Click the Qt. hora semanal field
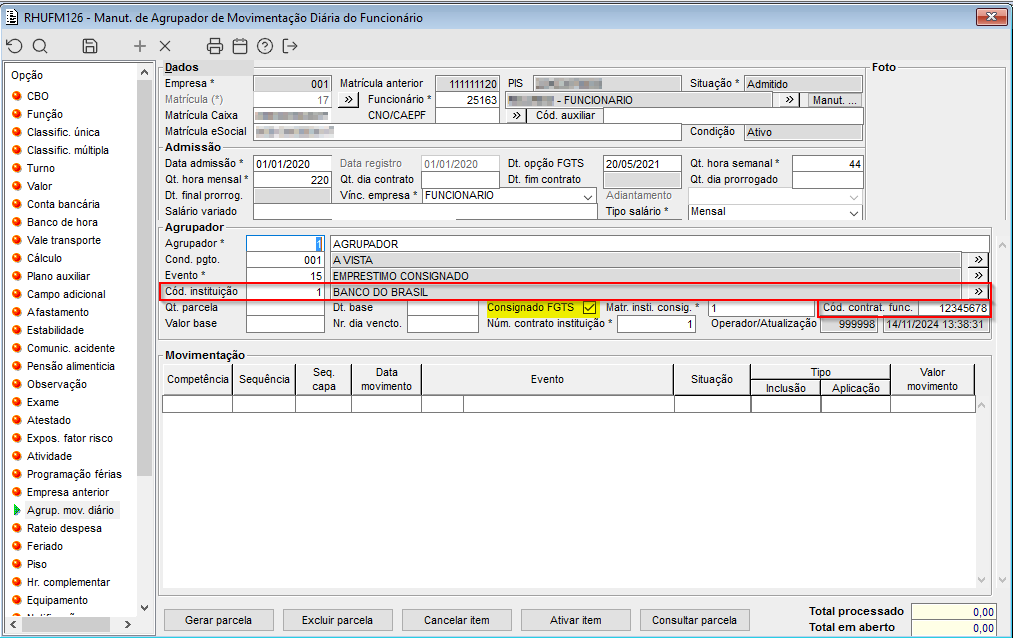 tap(828, 164)
